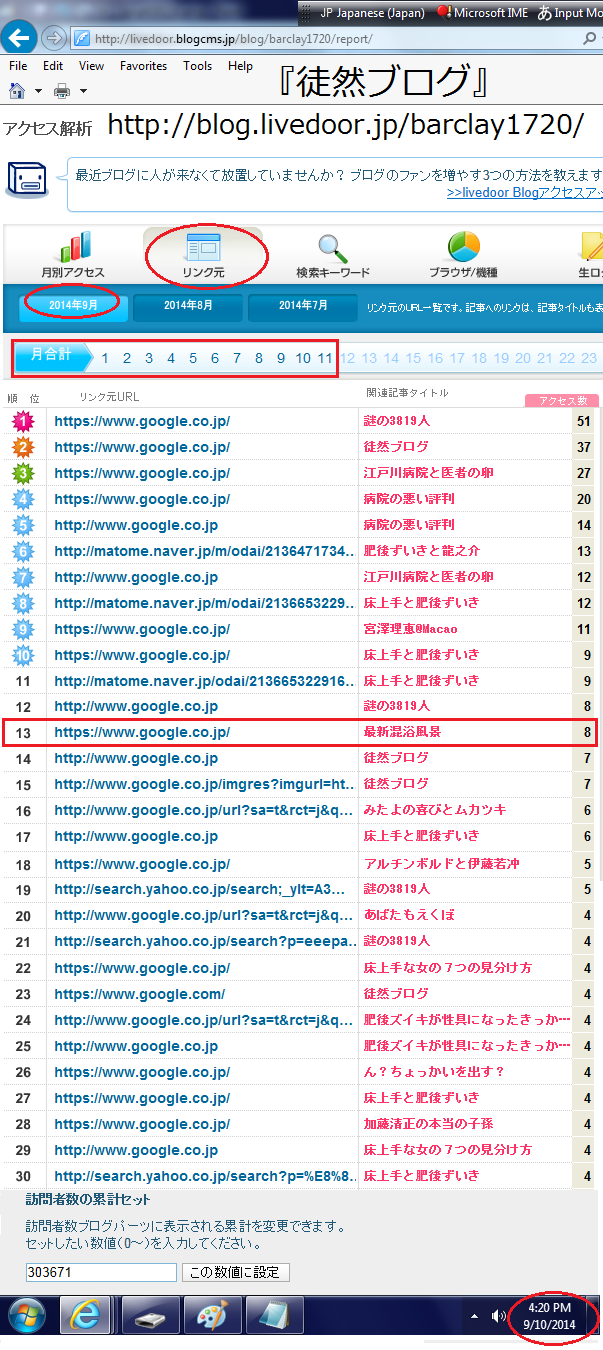The width and height of the screenshot is (603, 1350).
Task: Open ブラウザ/機種 pie chart tab
Action: [x=463, y=256]
